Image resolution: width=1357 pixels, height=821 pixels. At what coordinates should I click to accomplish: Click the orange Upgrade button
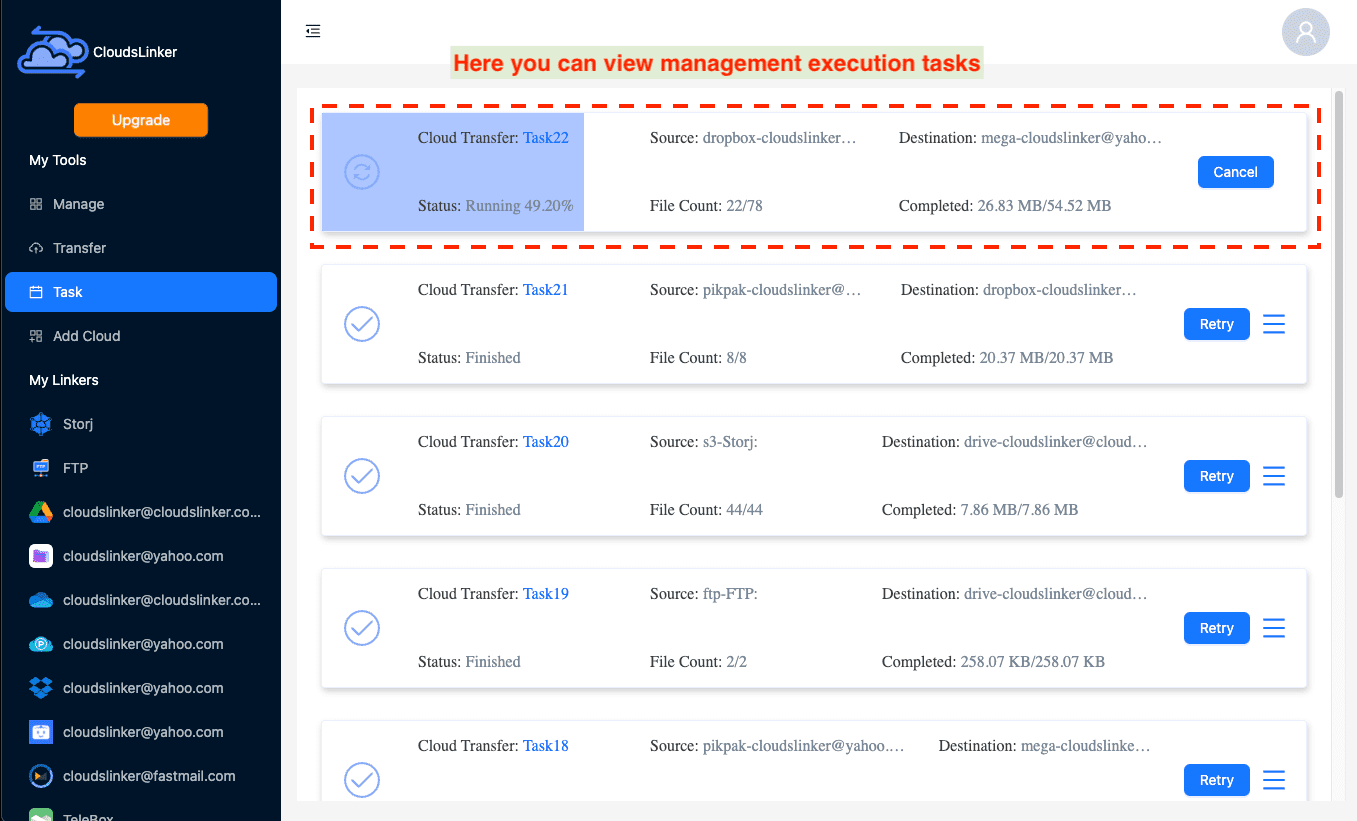pos(141,120)
